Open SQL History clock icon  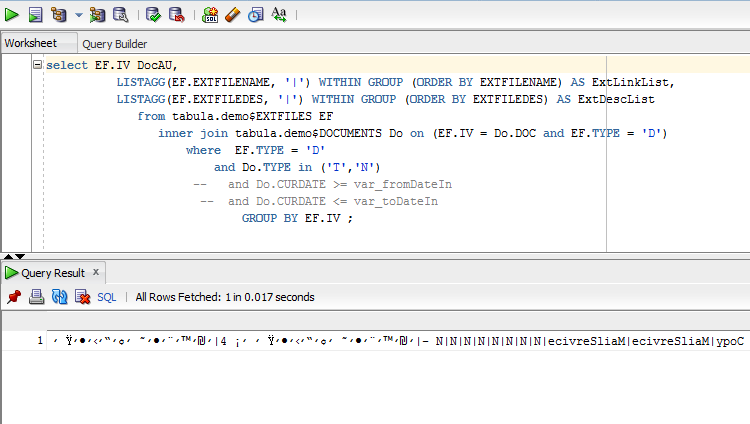click(x=255, y=14)
